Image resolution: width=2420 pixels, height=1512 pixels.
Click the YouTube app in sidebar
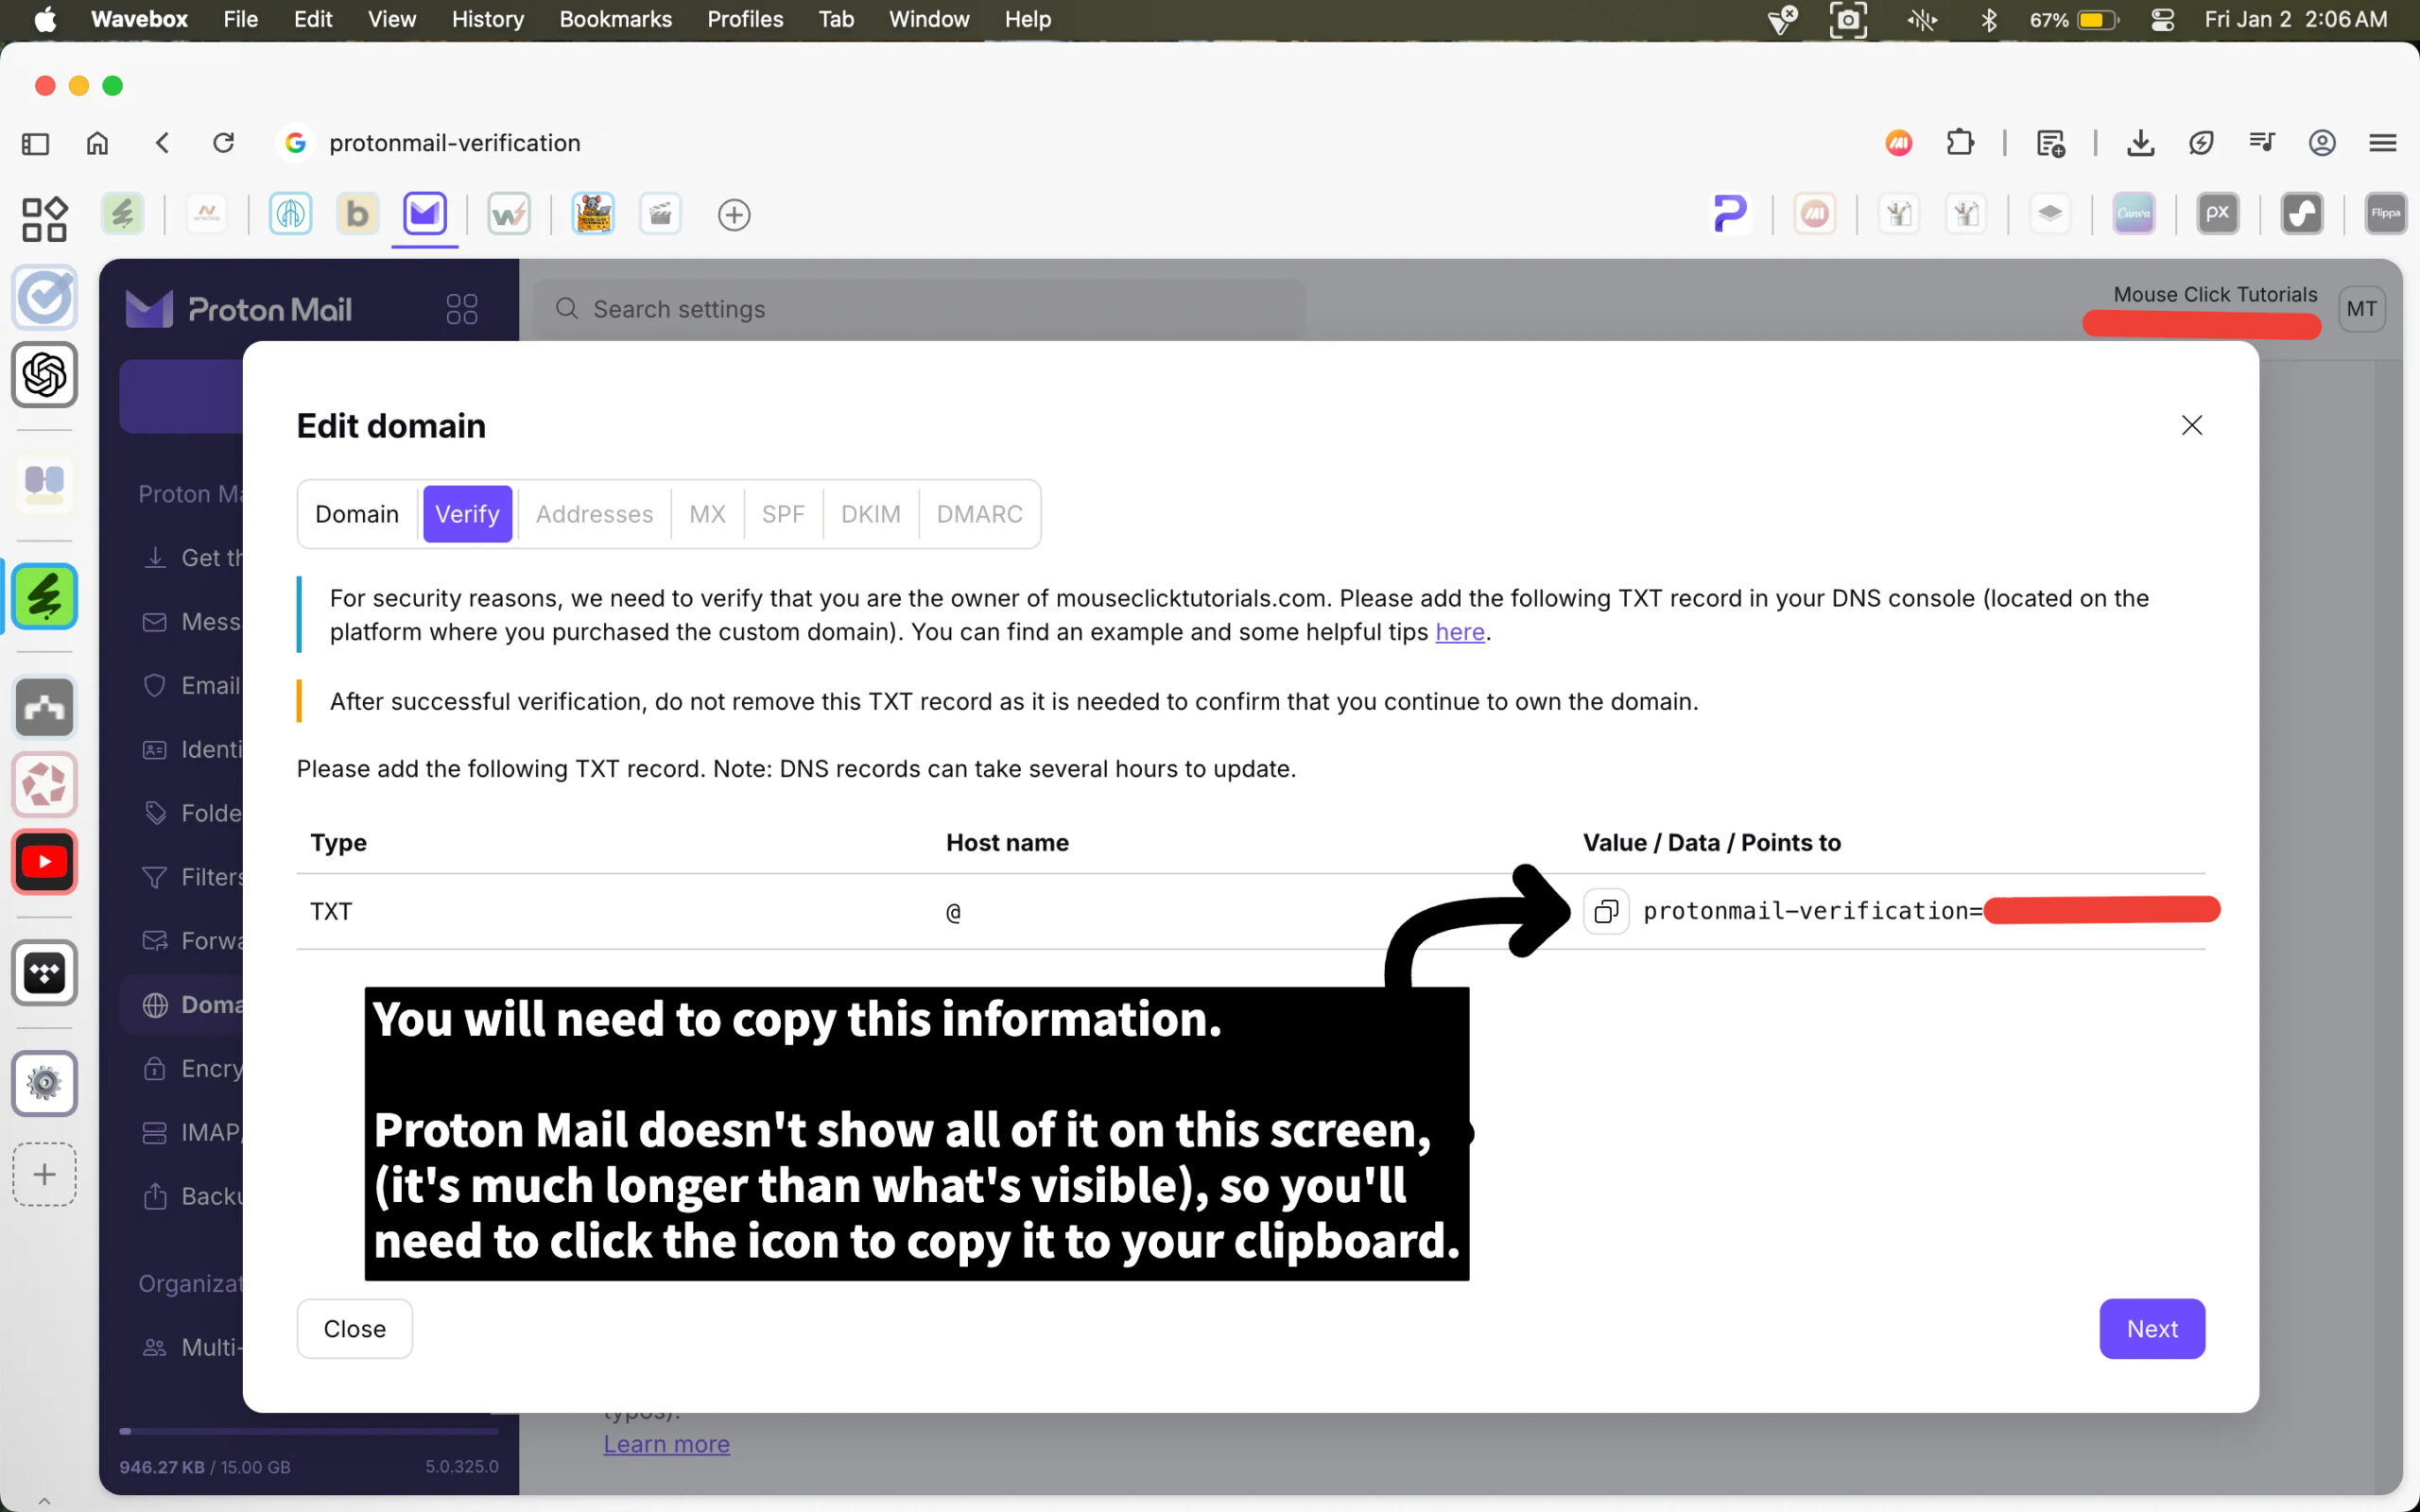(x=44, y=861)
